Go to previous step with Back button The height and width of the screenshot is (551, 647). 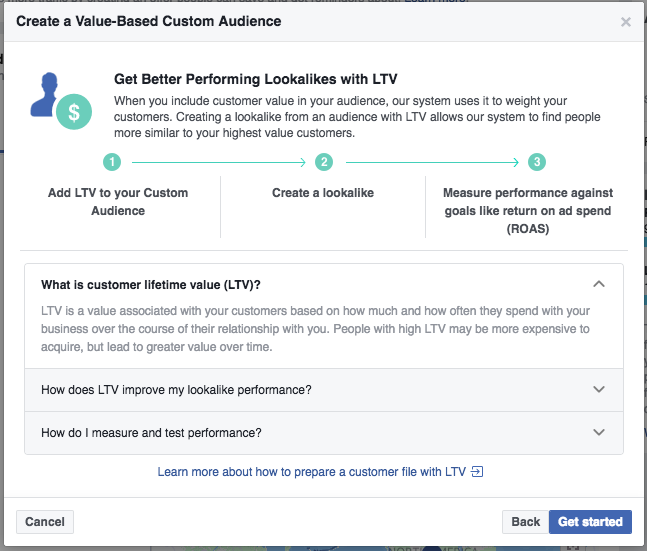pyautogui.click(x=526, y=521)
